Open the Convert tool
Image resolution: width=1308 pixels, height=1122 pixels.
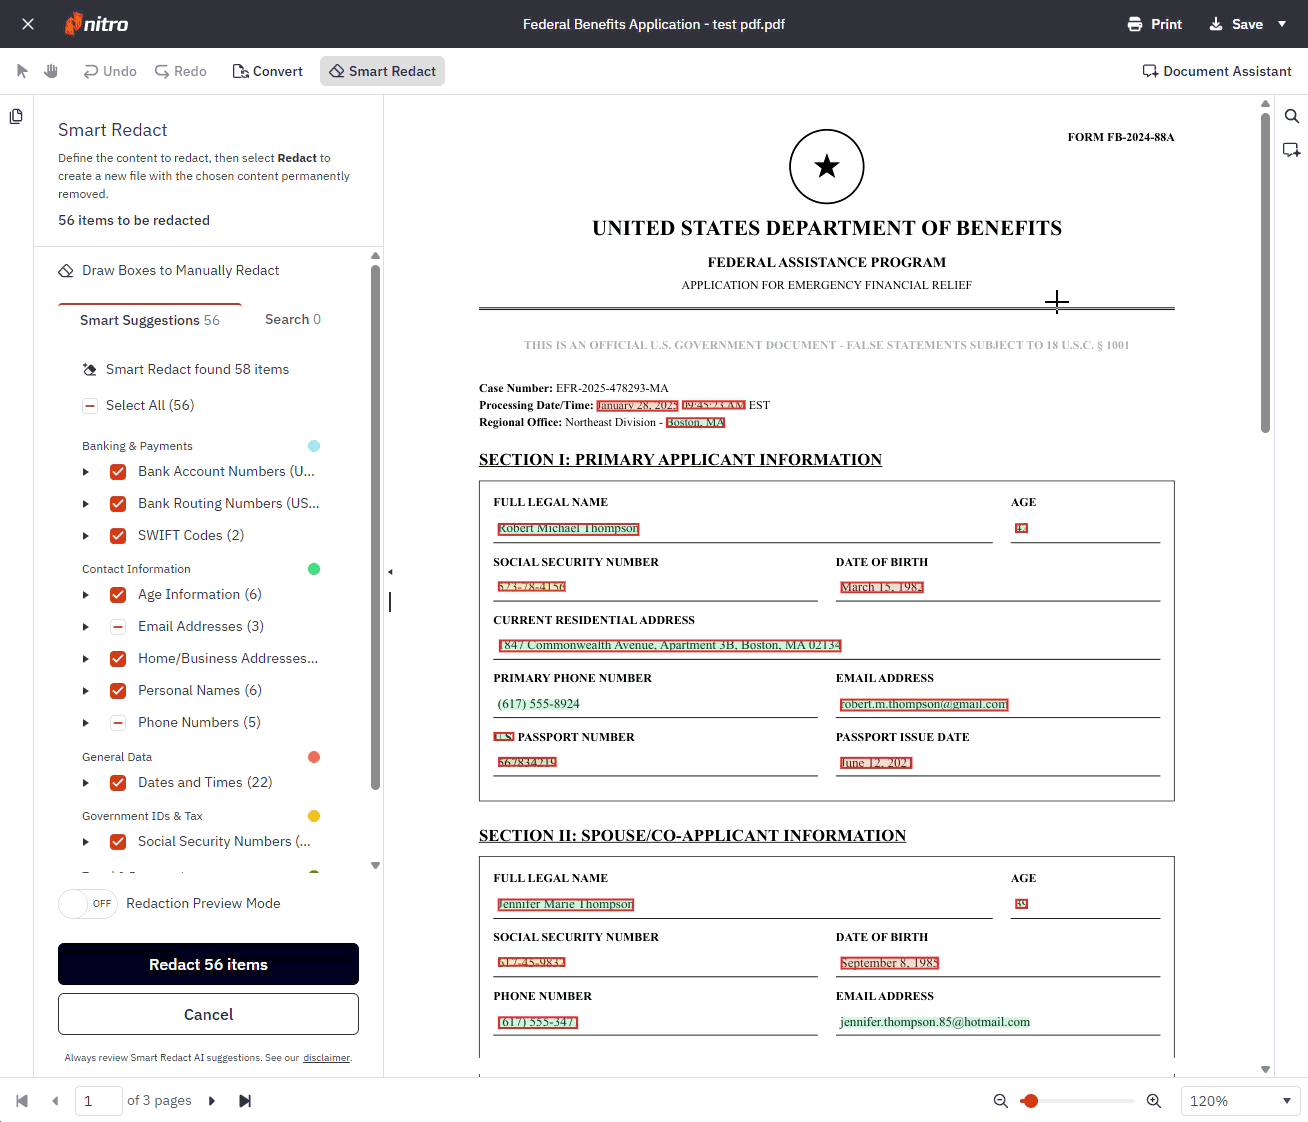(268, 71)
